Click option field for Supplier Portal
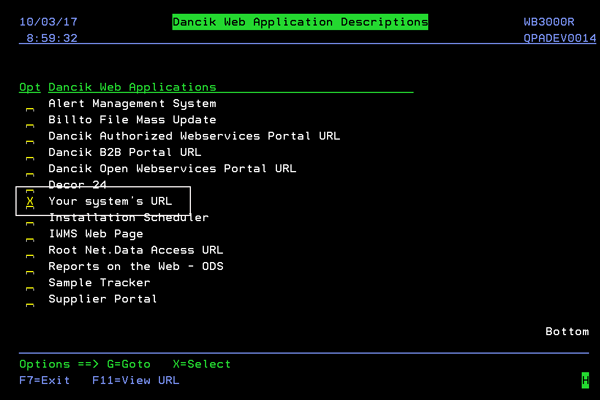Viewport: 600px width, 400px height. coord(30,299)
